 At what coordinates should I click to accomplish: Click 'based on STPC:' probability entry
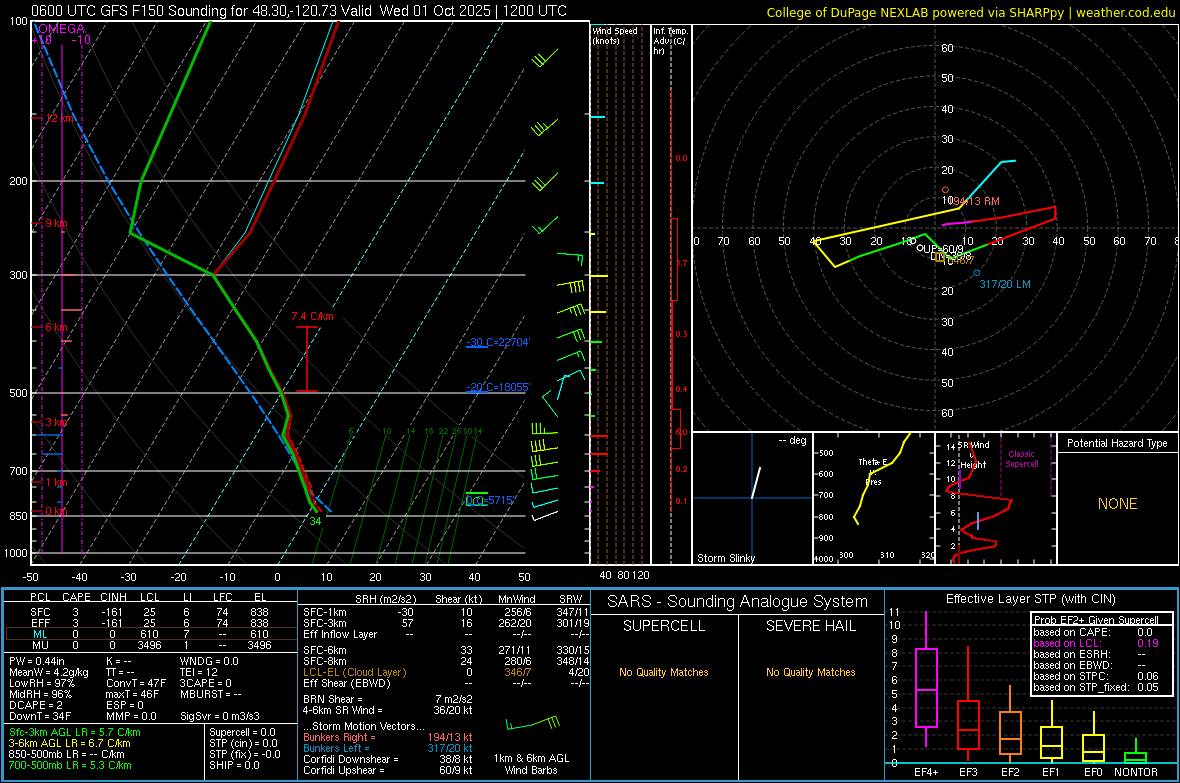[x=1096, y=676]
